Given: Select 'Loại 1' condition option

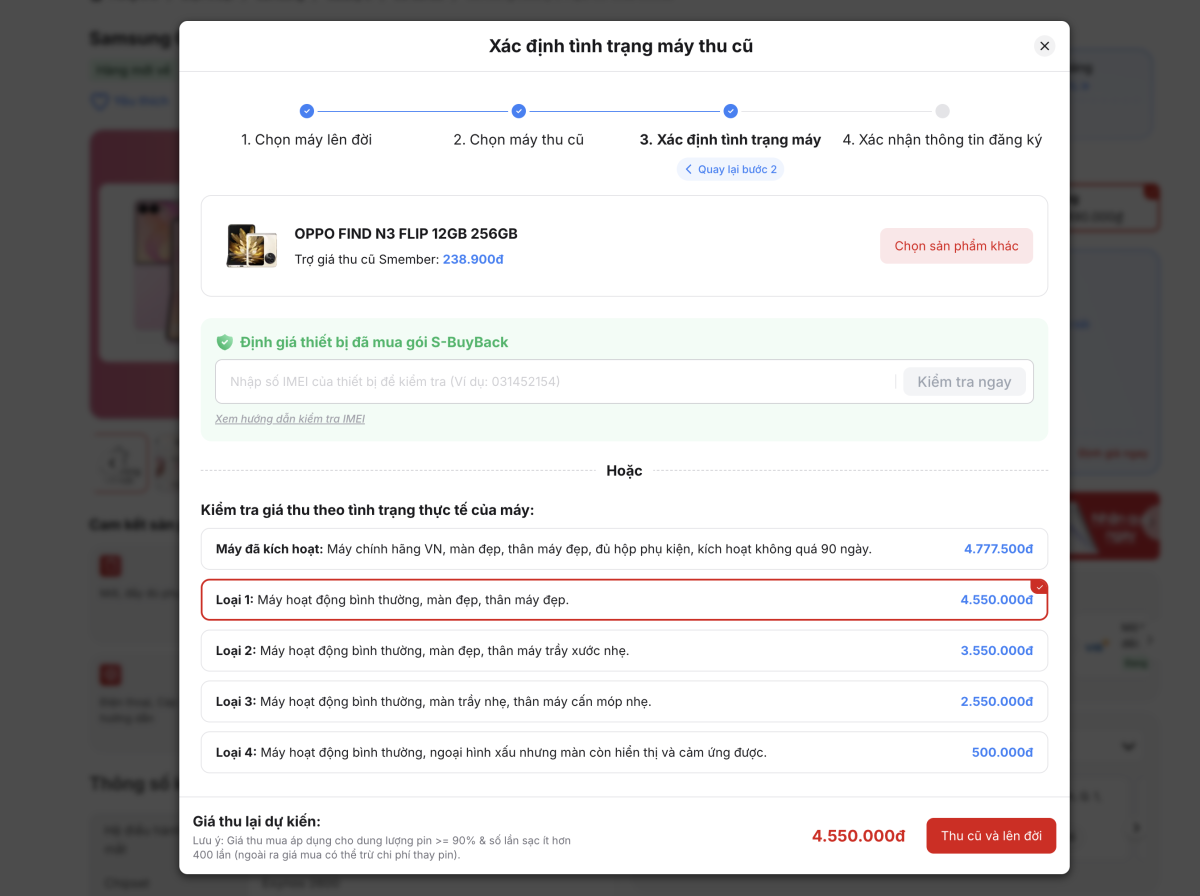Looking at the screenshot, I should click(625, 600).
